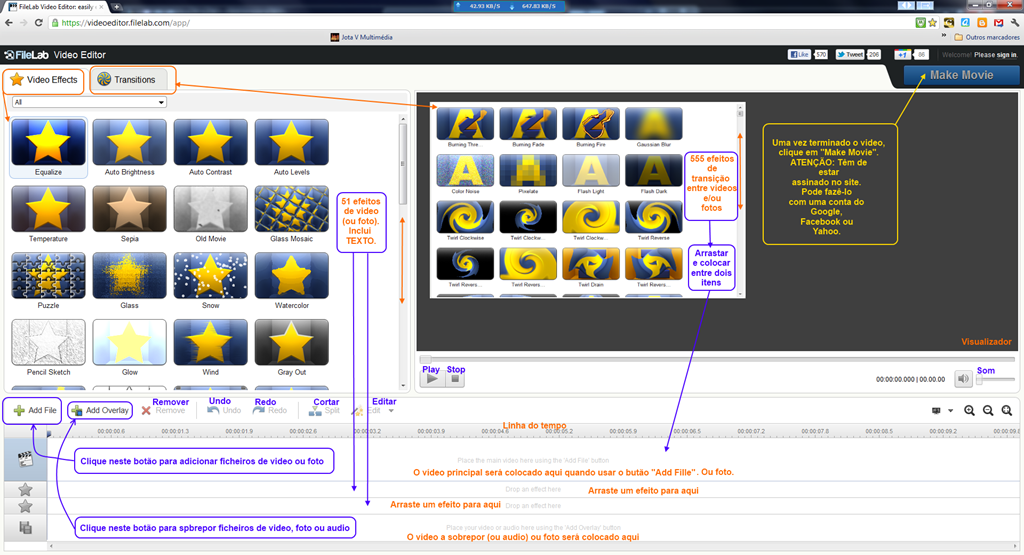Bookmark page with the star icon
The width and height of the screenshot is (1024, 555).
click(933, 23)
